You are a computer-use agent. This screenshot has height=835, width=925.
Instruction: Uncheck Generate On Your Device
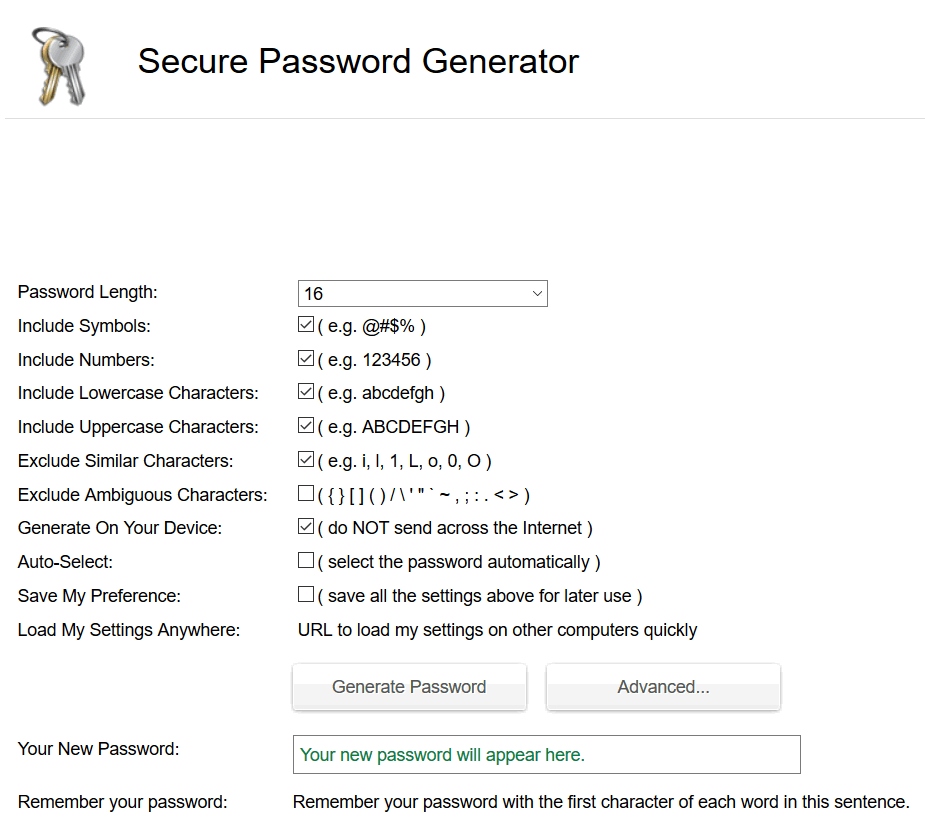[306, 526]
